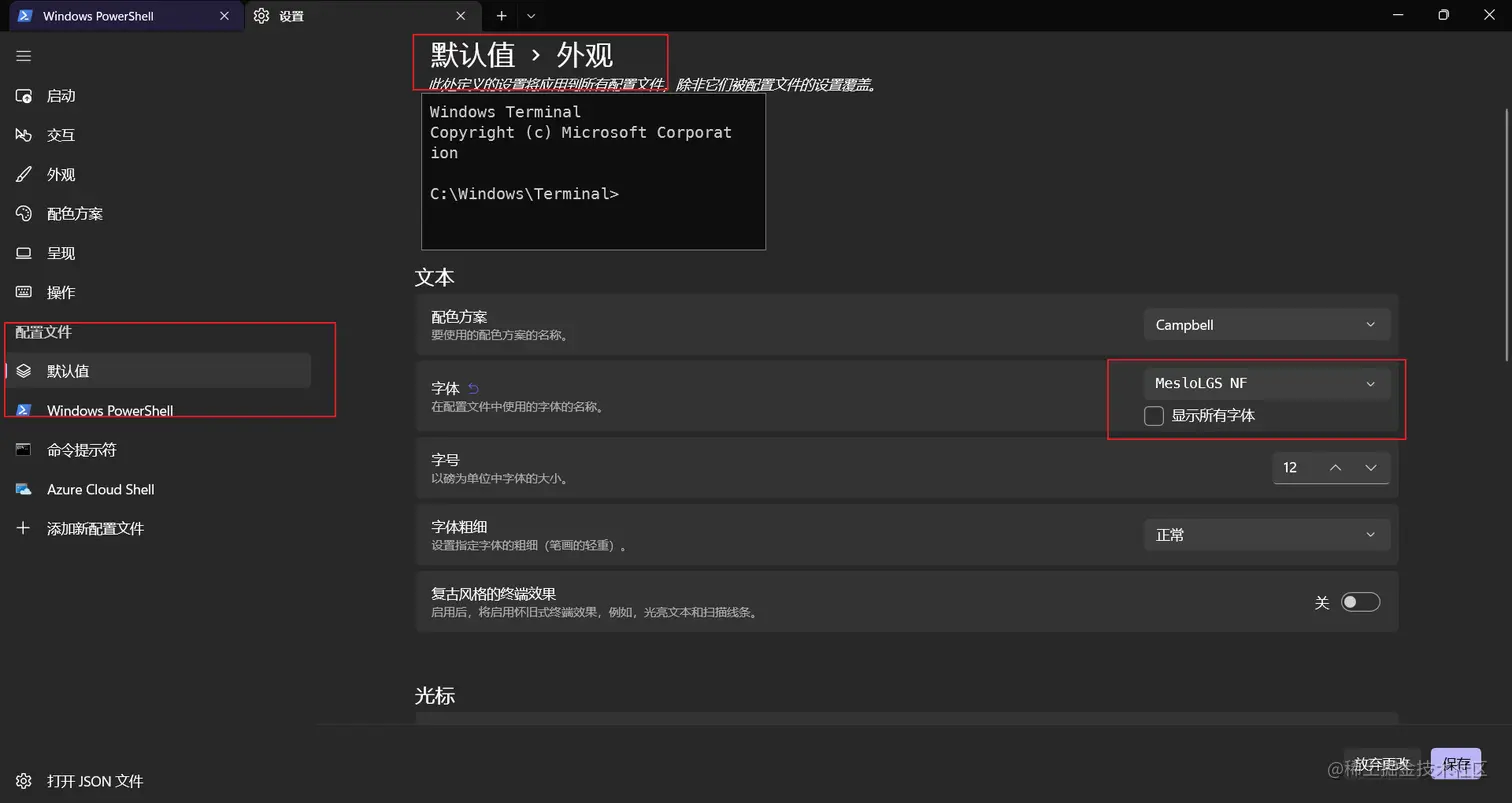Open 操作 actions settings
This screenshot has height=803, width=1512.
tap(158, 292)
